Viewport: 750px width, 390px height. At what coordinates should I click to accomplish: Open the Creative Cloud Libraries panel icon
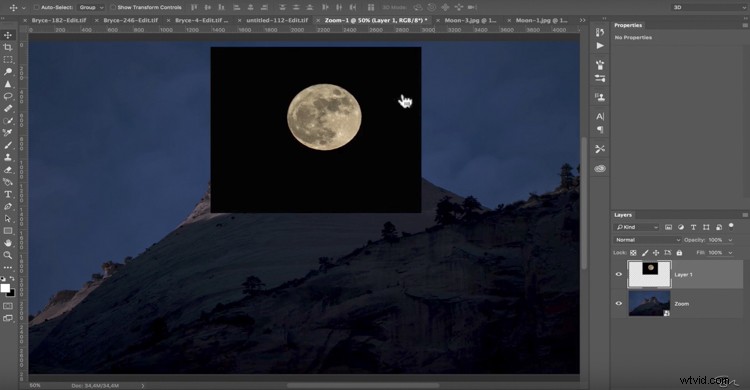tap(600, 168)
